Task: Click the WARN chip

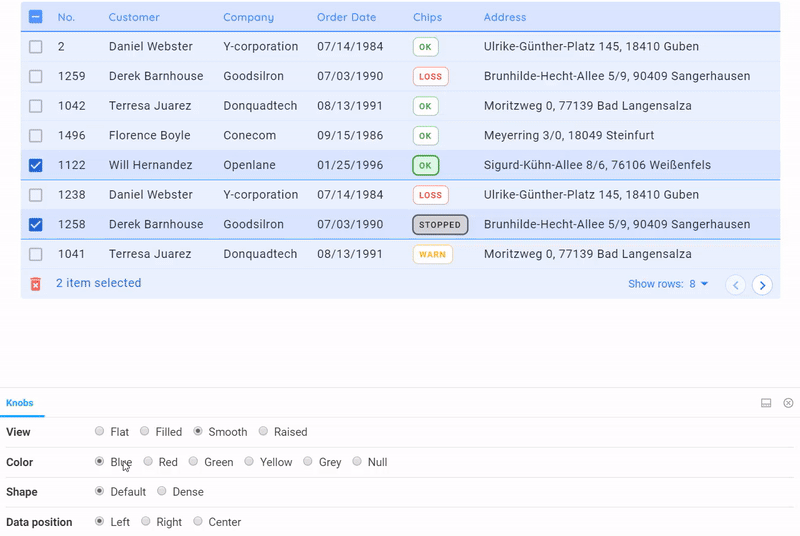Action: tap(433, 254)
